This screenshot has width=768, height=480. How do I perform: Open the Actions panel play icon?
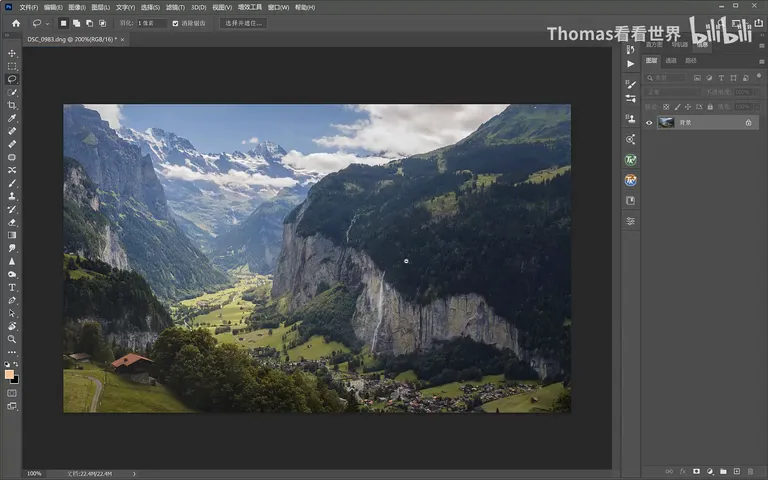pos(630,64)
